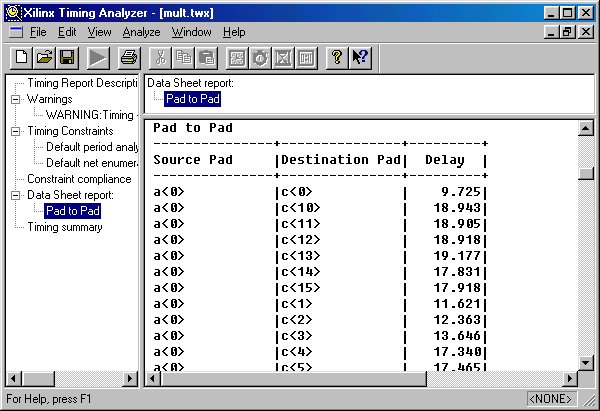
Task: Print the timing report
Action: coord(129,58)
